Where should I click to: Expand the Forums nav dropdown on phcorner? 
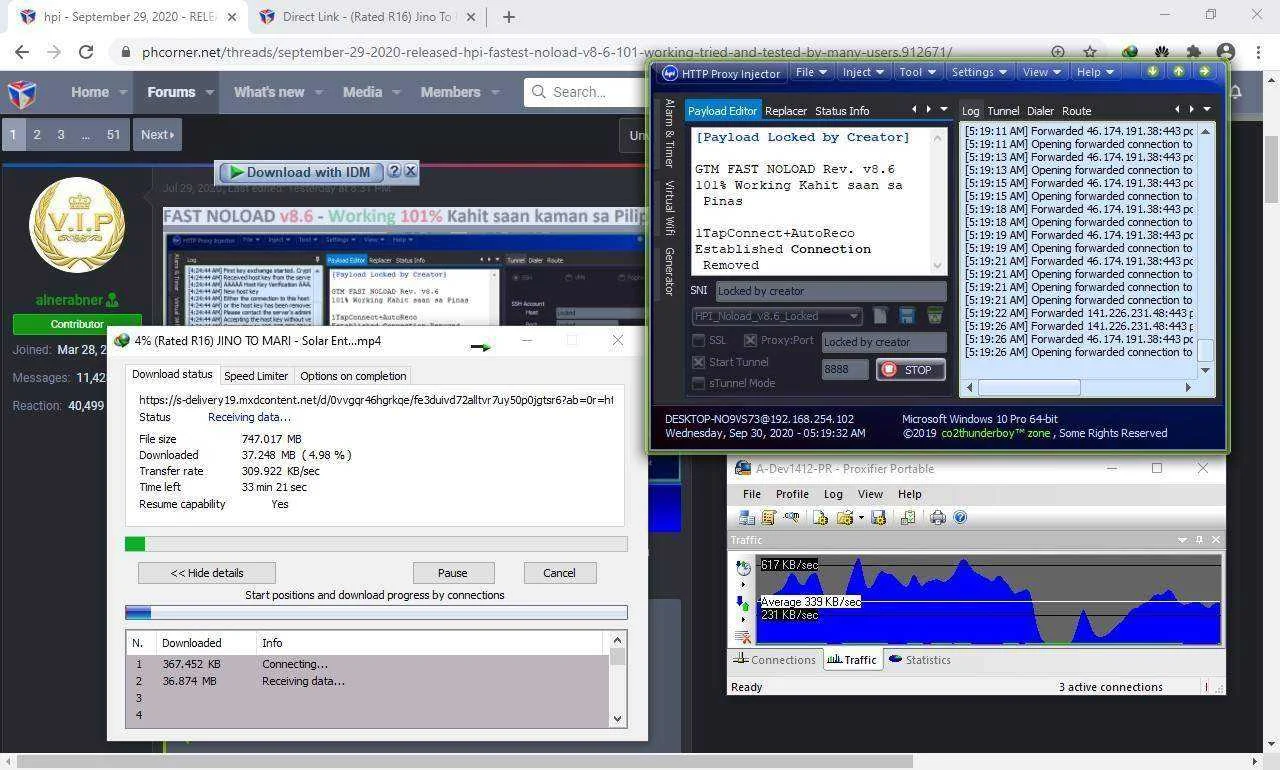point(210,92)
